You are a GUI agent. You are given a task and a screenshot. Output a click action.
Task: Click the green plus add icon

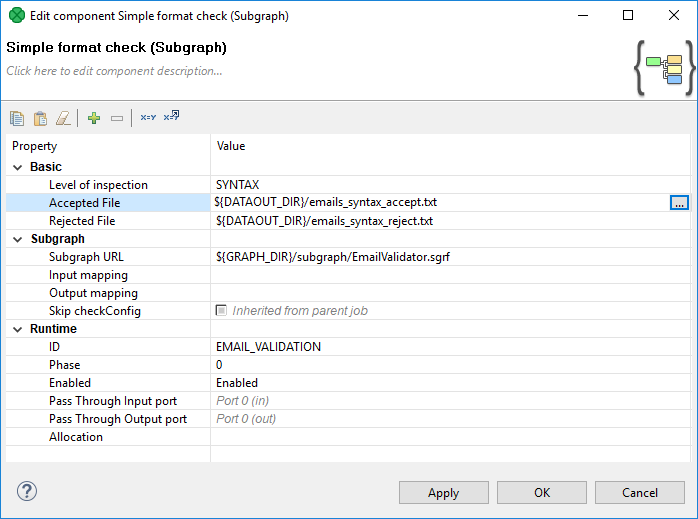tap(94, 118)
